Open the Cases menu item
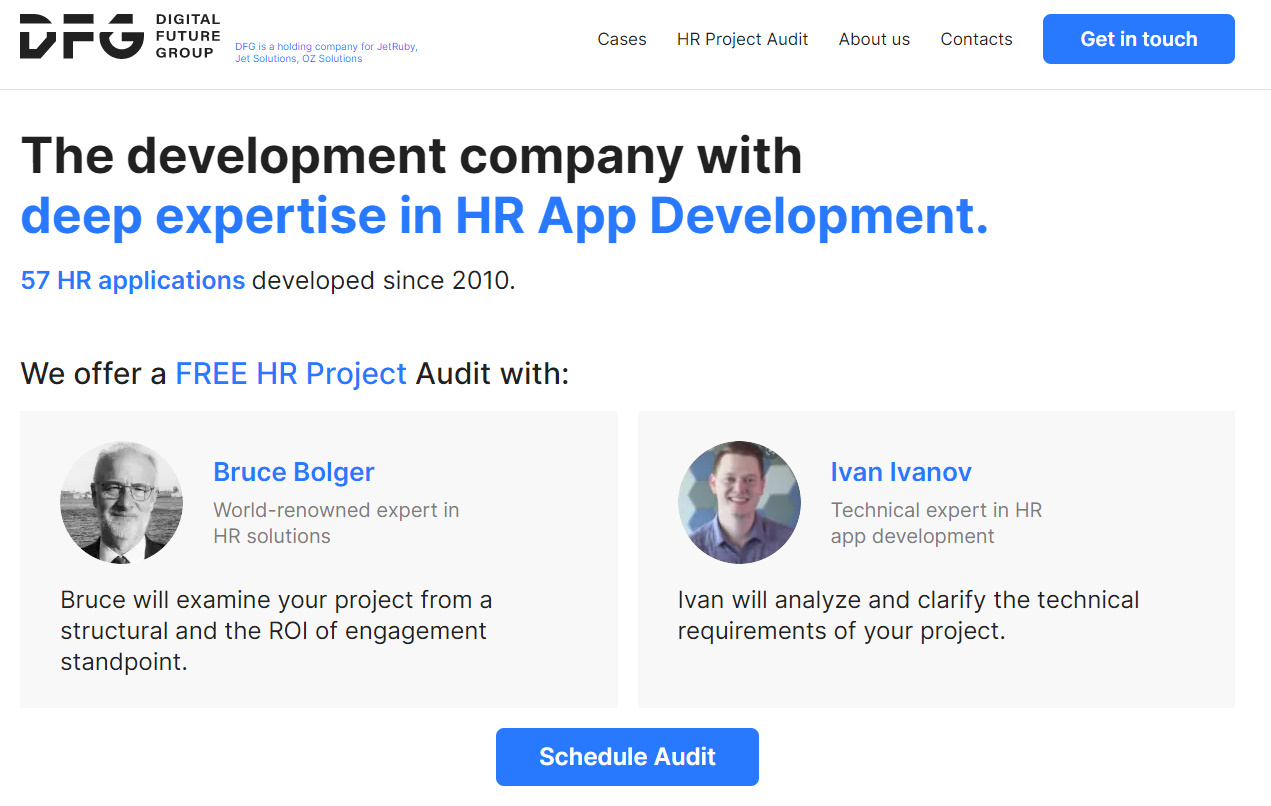1271x806 pixels. click(x=621, y=39)
